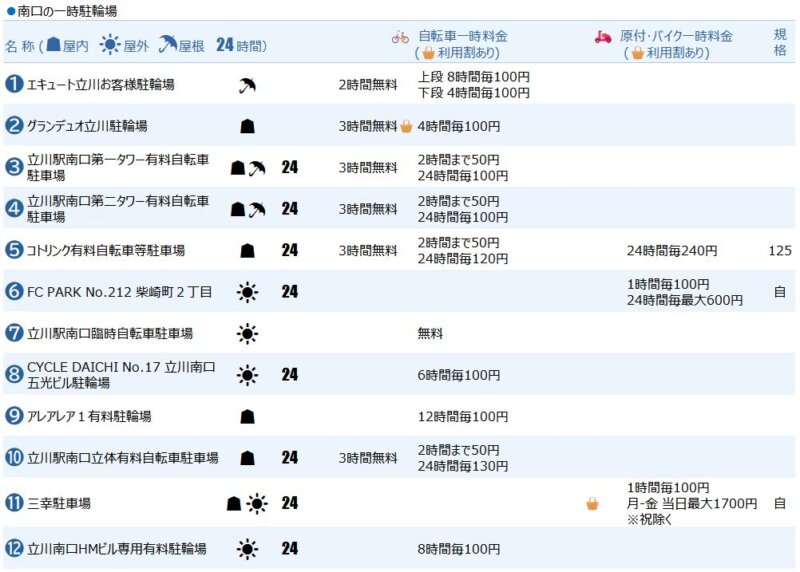This screenshot has width=800, height=572.
Task: Click the number 1 circle badge
Action: [x=14, y=84]
